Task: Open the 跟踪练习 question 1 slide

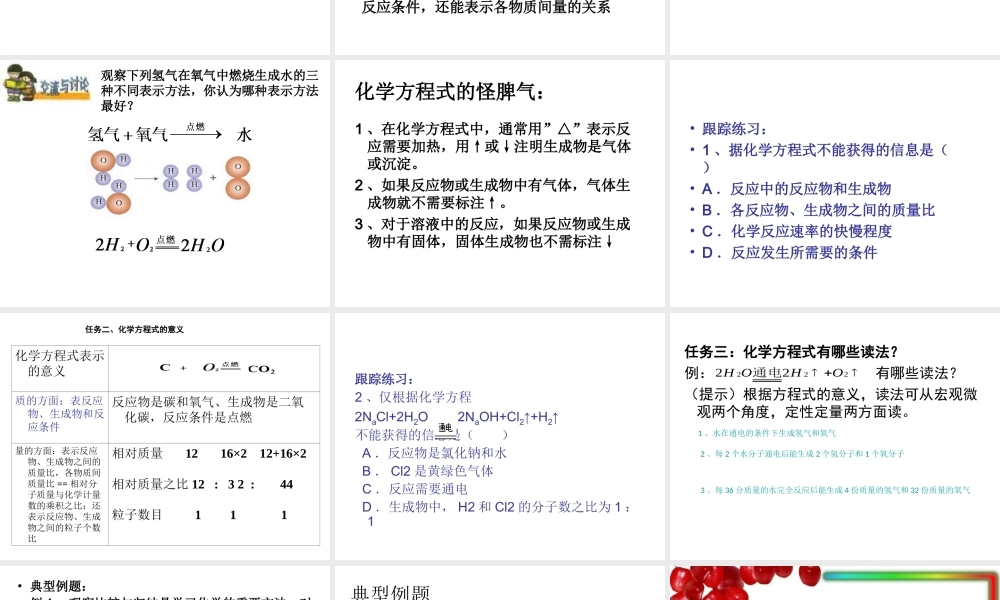Action: [x=835, y=183]
